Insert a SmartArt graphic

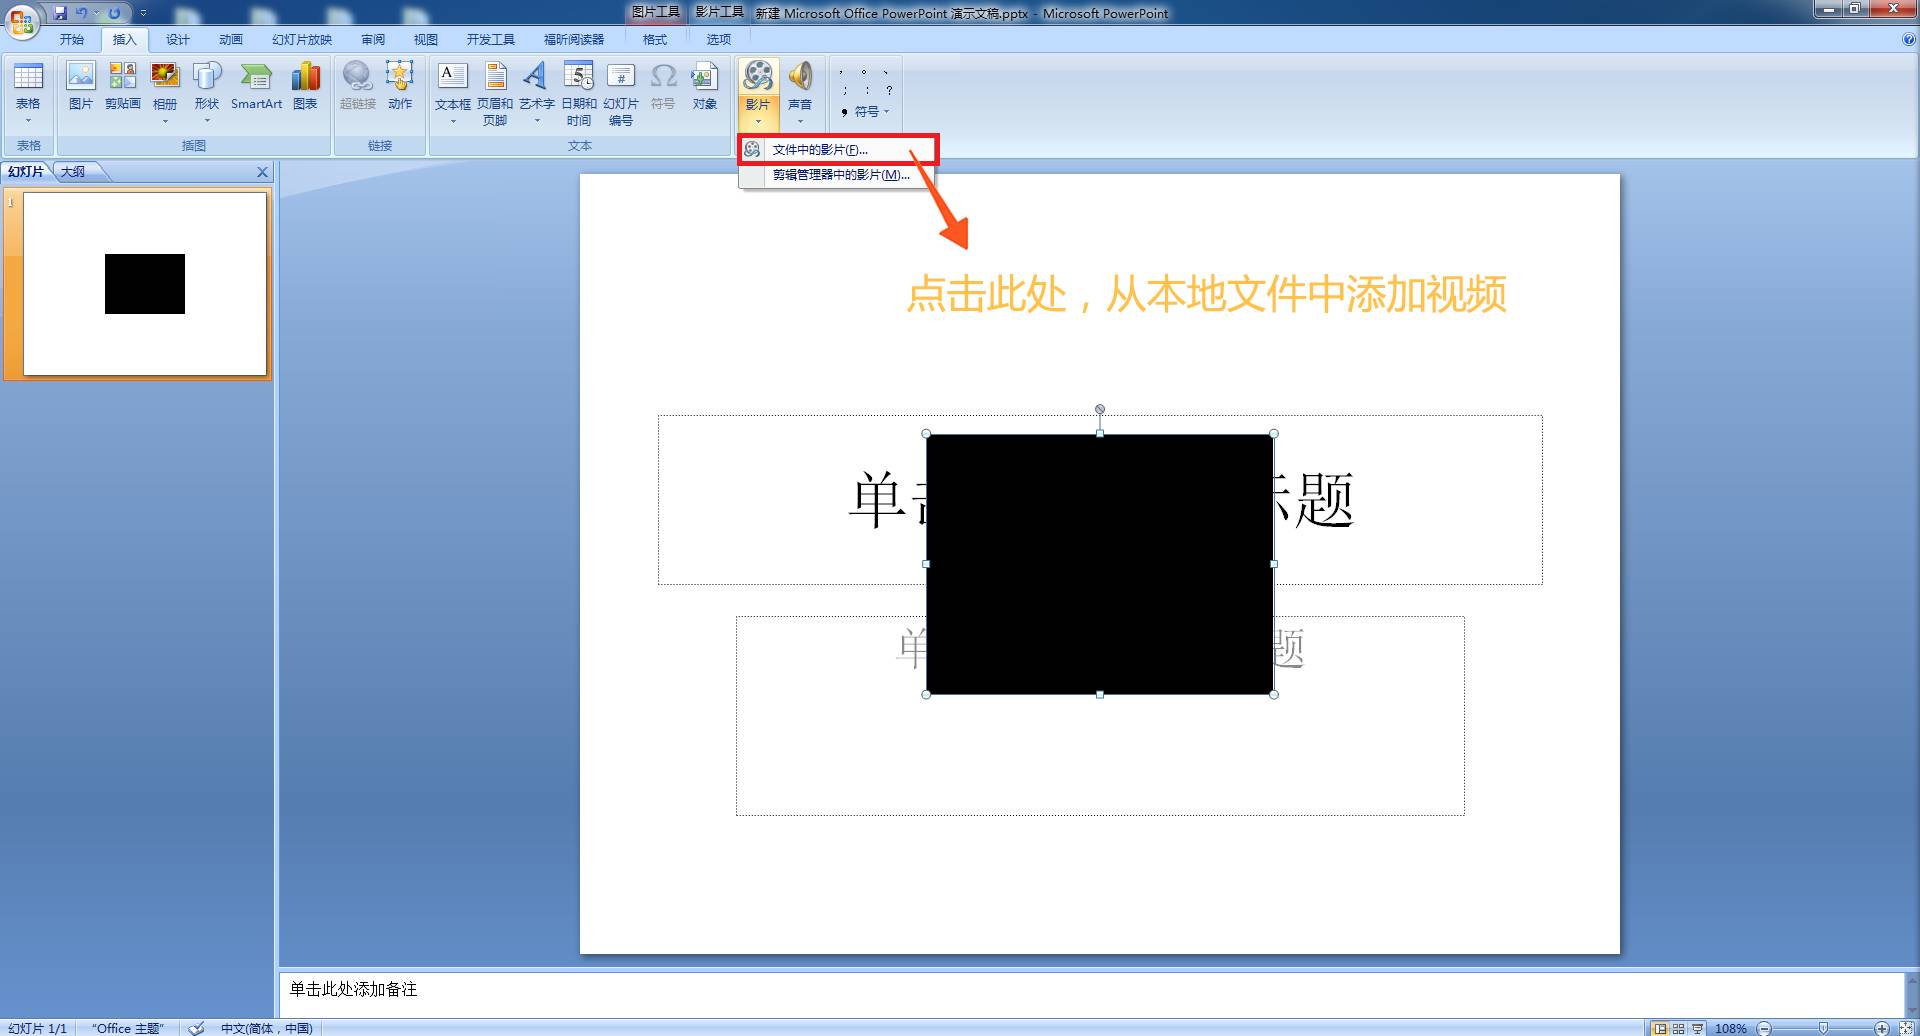(256, 86)
